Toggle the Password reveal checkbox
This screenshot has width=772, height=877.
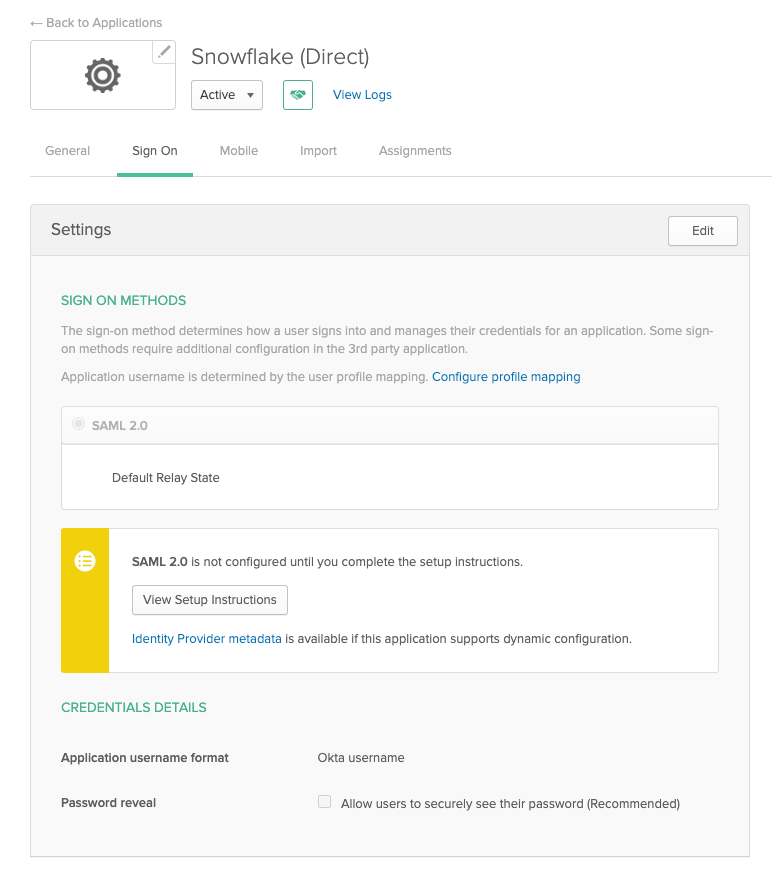[x=324, y=801]
